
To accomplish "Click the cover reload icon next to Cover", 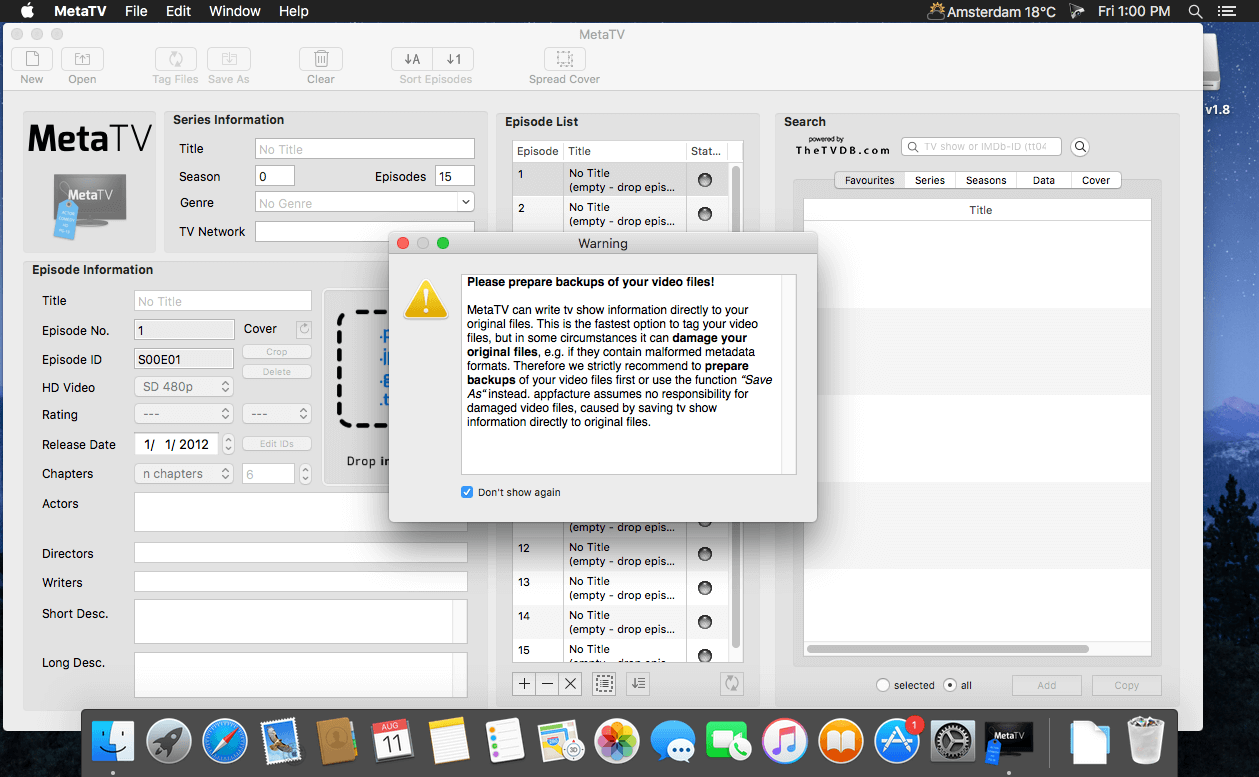I will (304, 329).
